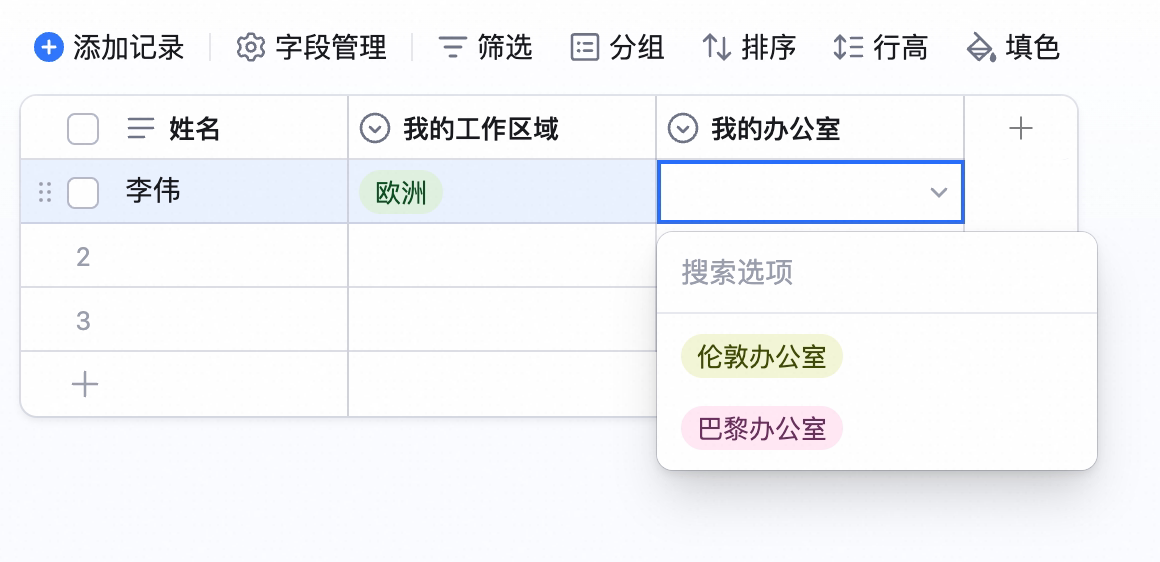The width and height of the screenshot is (1160, 562).
Task: Select the 姓名 cell in row 2
Action: click(x=184, y=256)
